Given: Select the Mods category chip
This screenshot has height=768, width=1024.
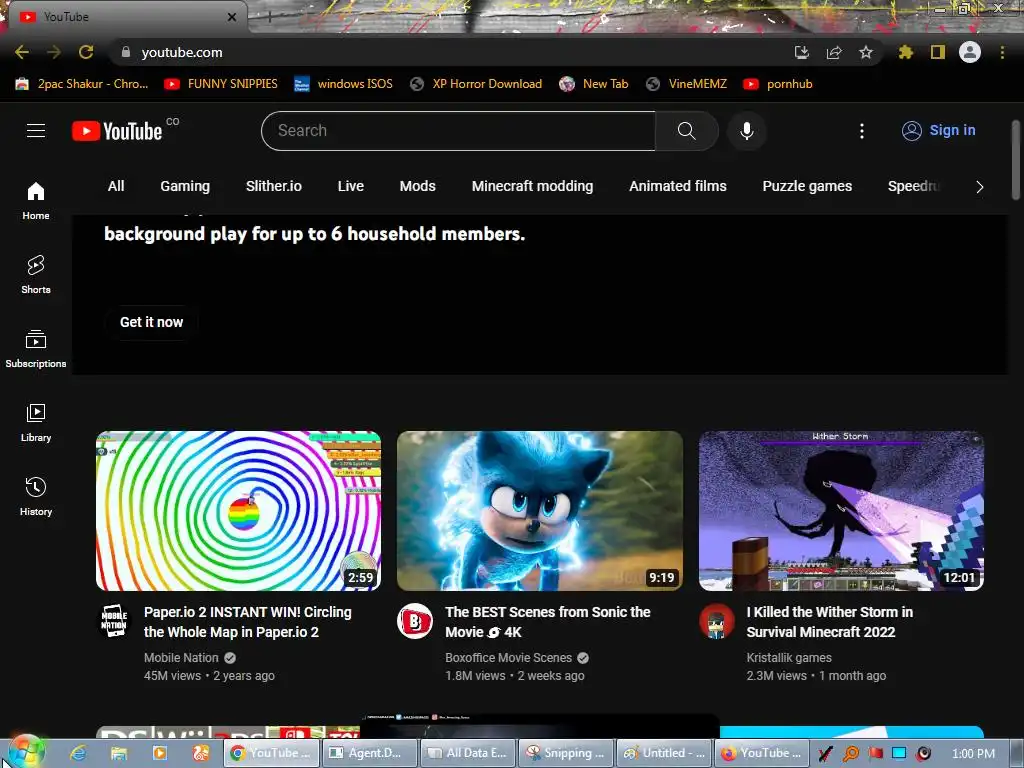Looking at the screenshot, I should [417, 187].
